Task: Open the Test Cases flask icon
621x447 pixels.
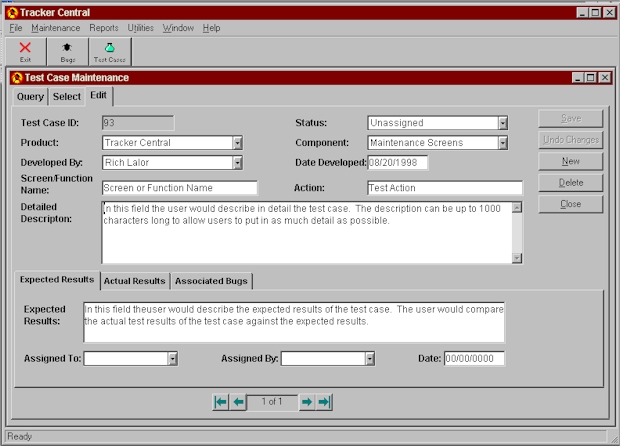Action: 110,52
